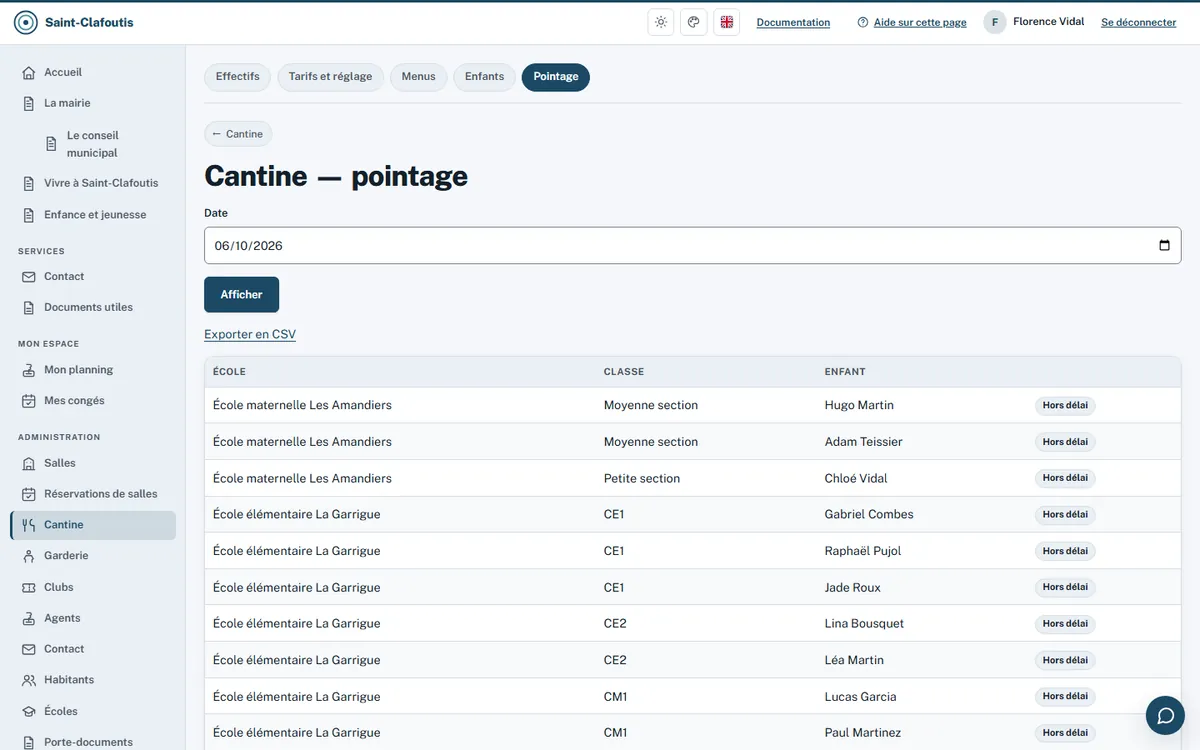
Task: Open the Documentation link
Action: click(x=793, y=22)
